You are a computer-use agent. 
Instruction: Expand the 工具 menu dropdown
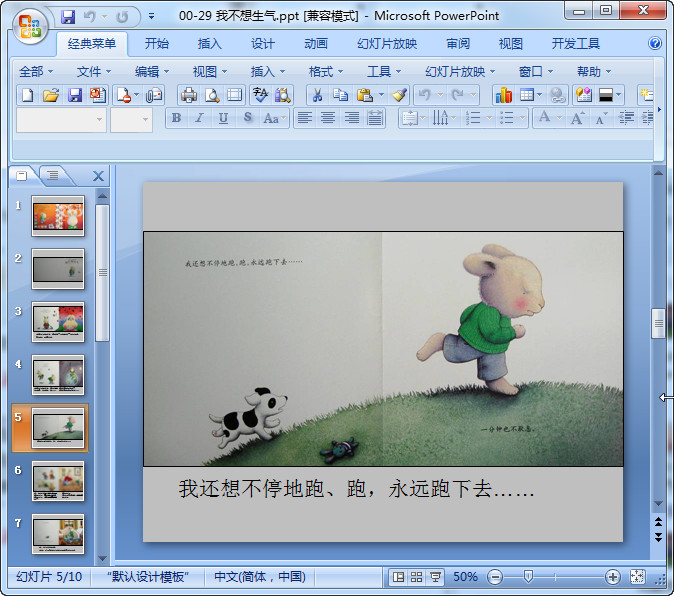384,71
